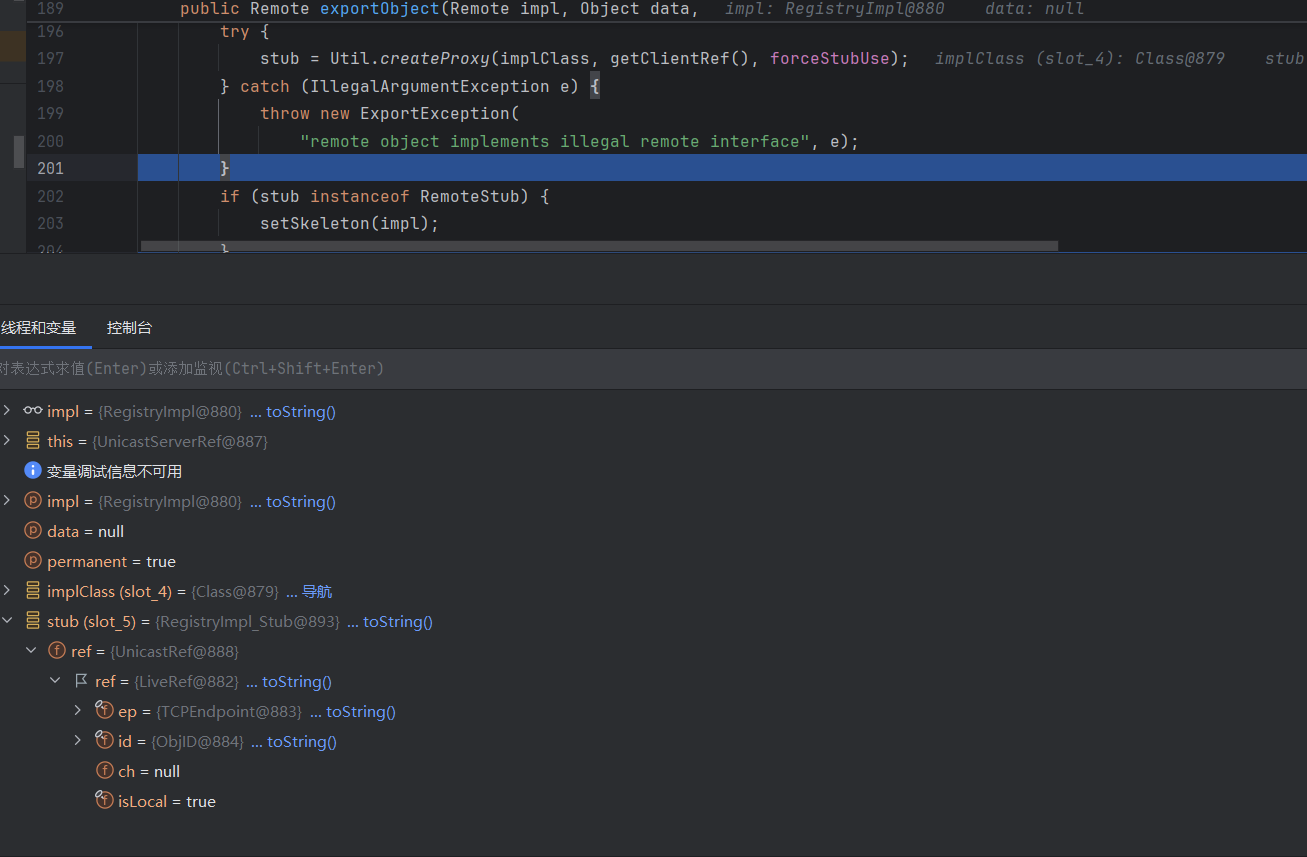The height and width of the screenshot is (857, 1307).
Task: Click the flag icon beside LiveRef@882
Action: click(x=81, y=681)
